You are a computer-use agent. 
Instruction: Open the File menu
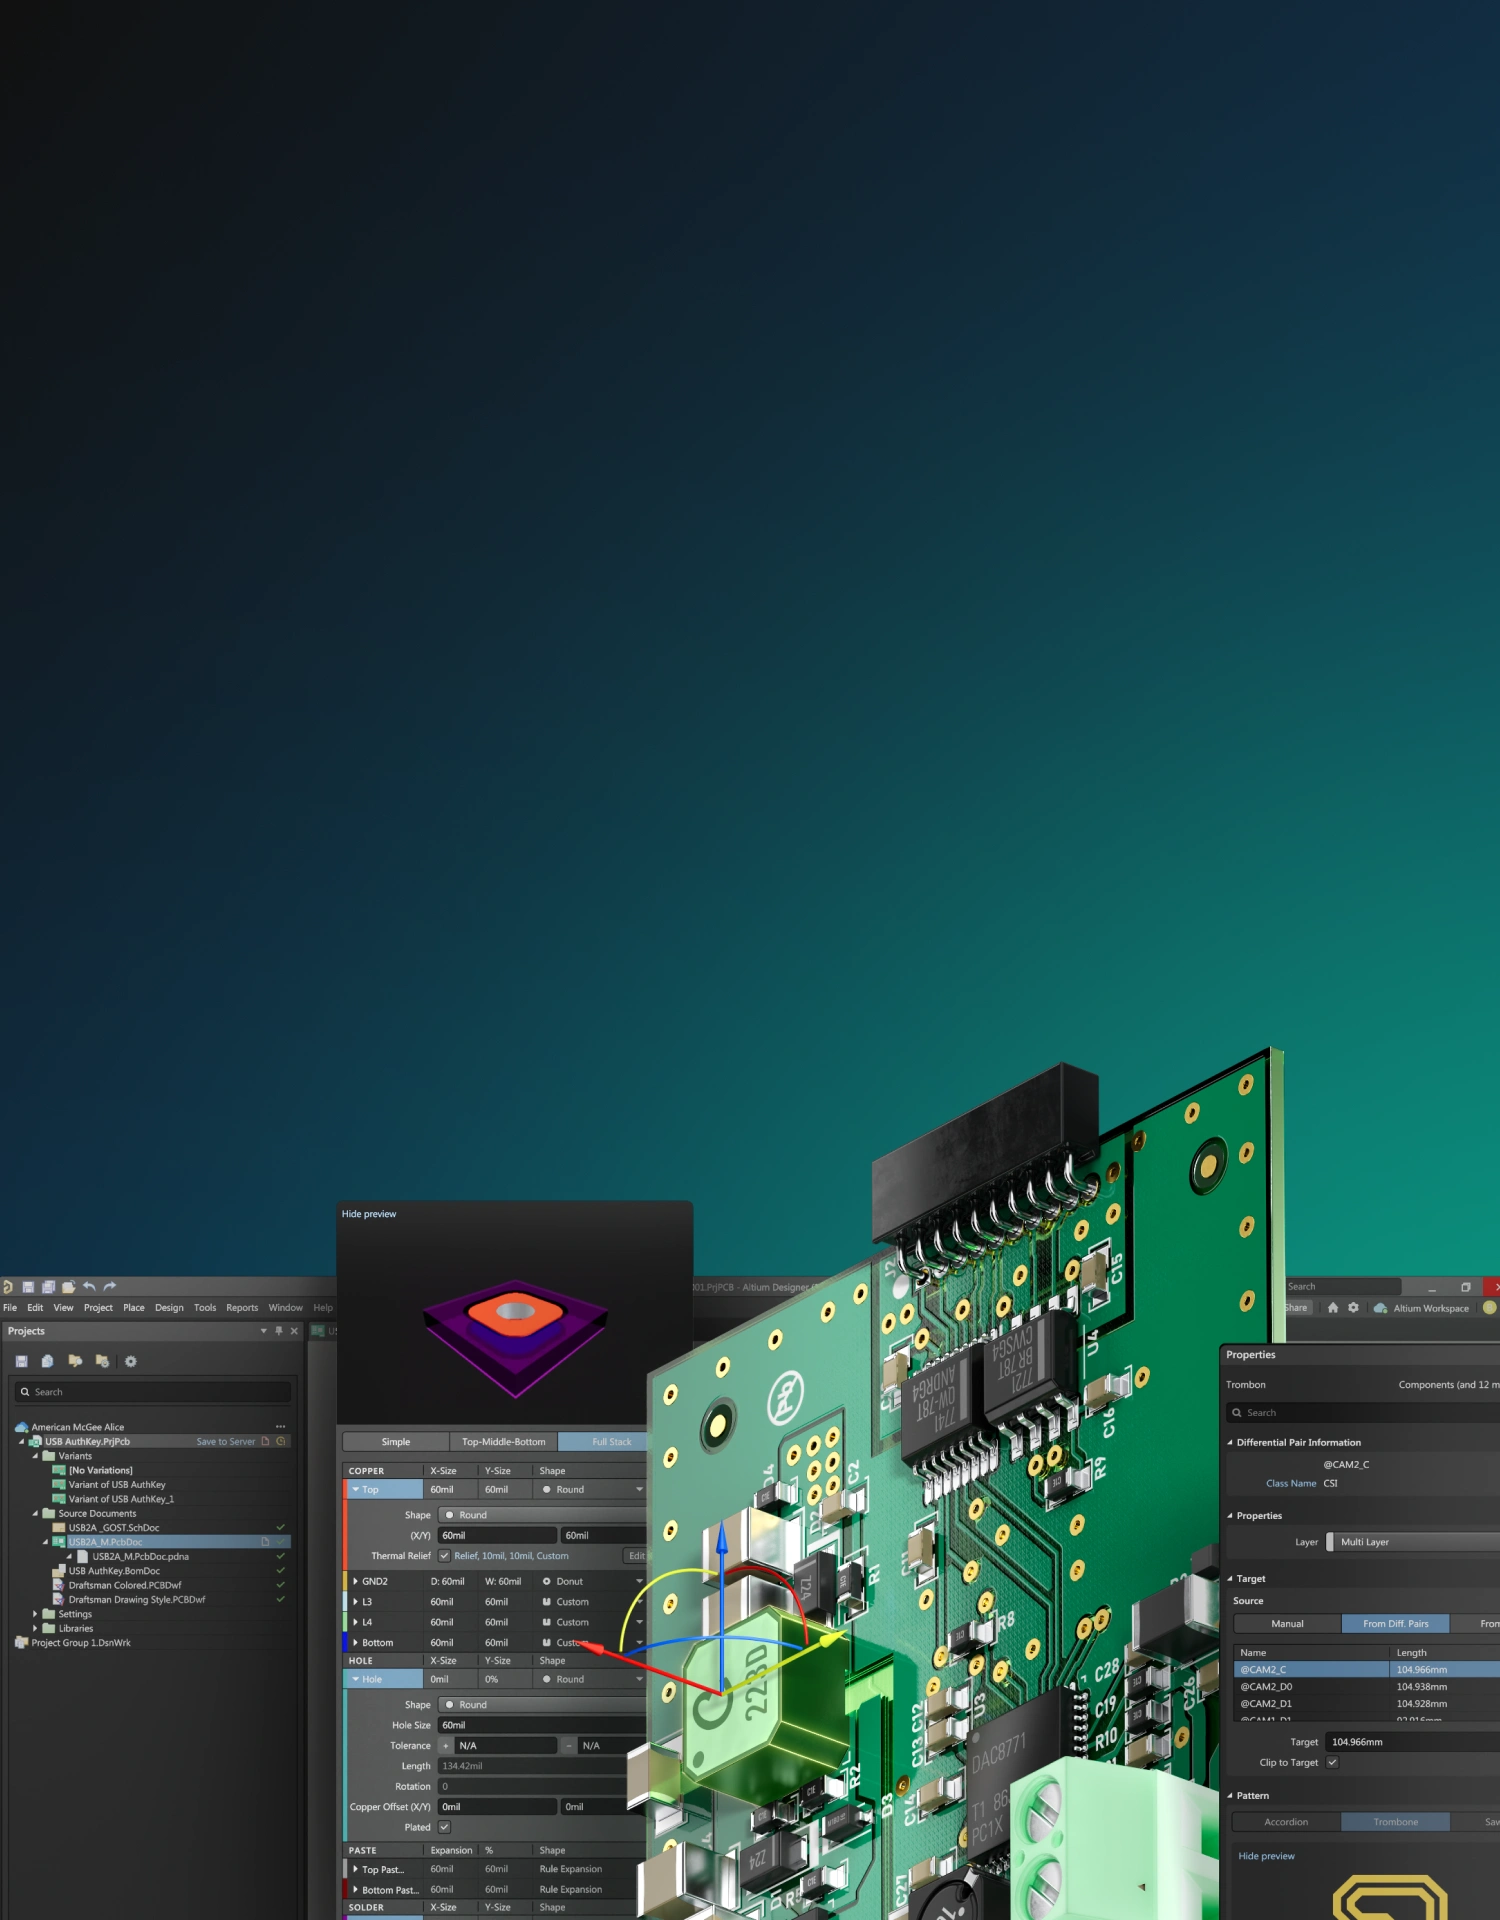pos(10,1308)
